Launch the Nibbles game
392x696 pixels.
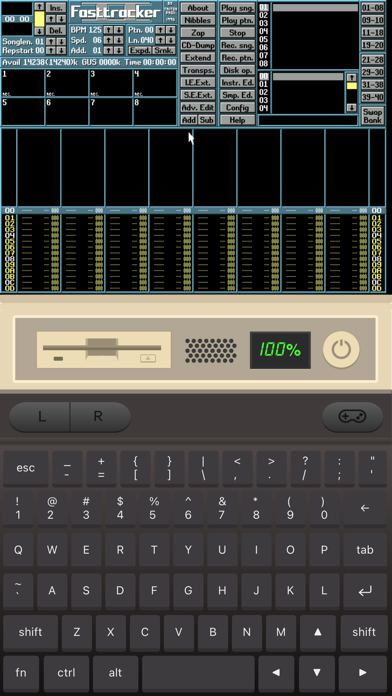click(x=198, y=20)
